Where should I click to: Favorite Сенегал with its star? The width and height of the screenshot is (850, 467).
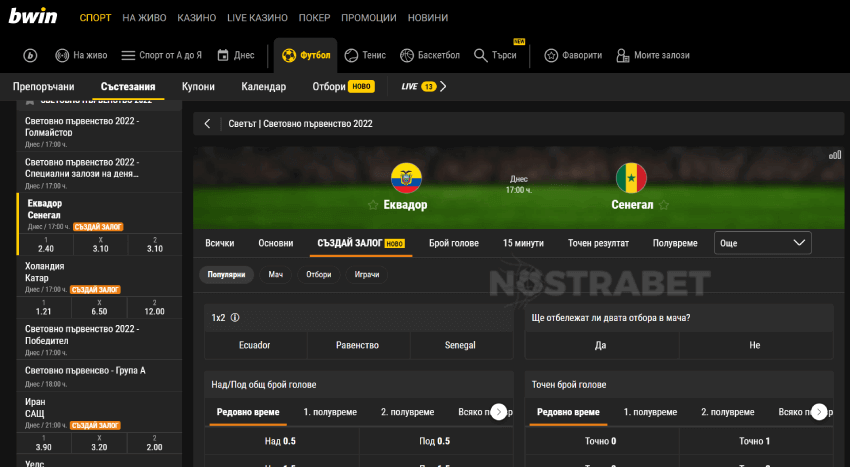[x=664, y=205]
